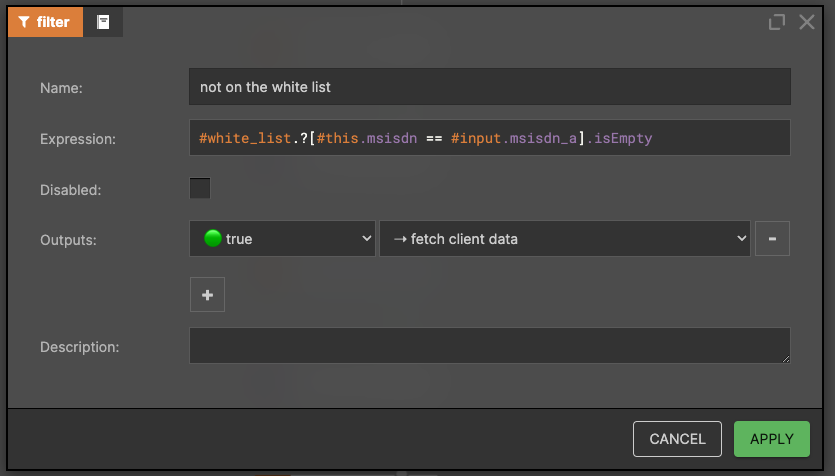Close the filter dialog with X

tap(807, 22)
